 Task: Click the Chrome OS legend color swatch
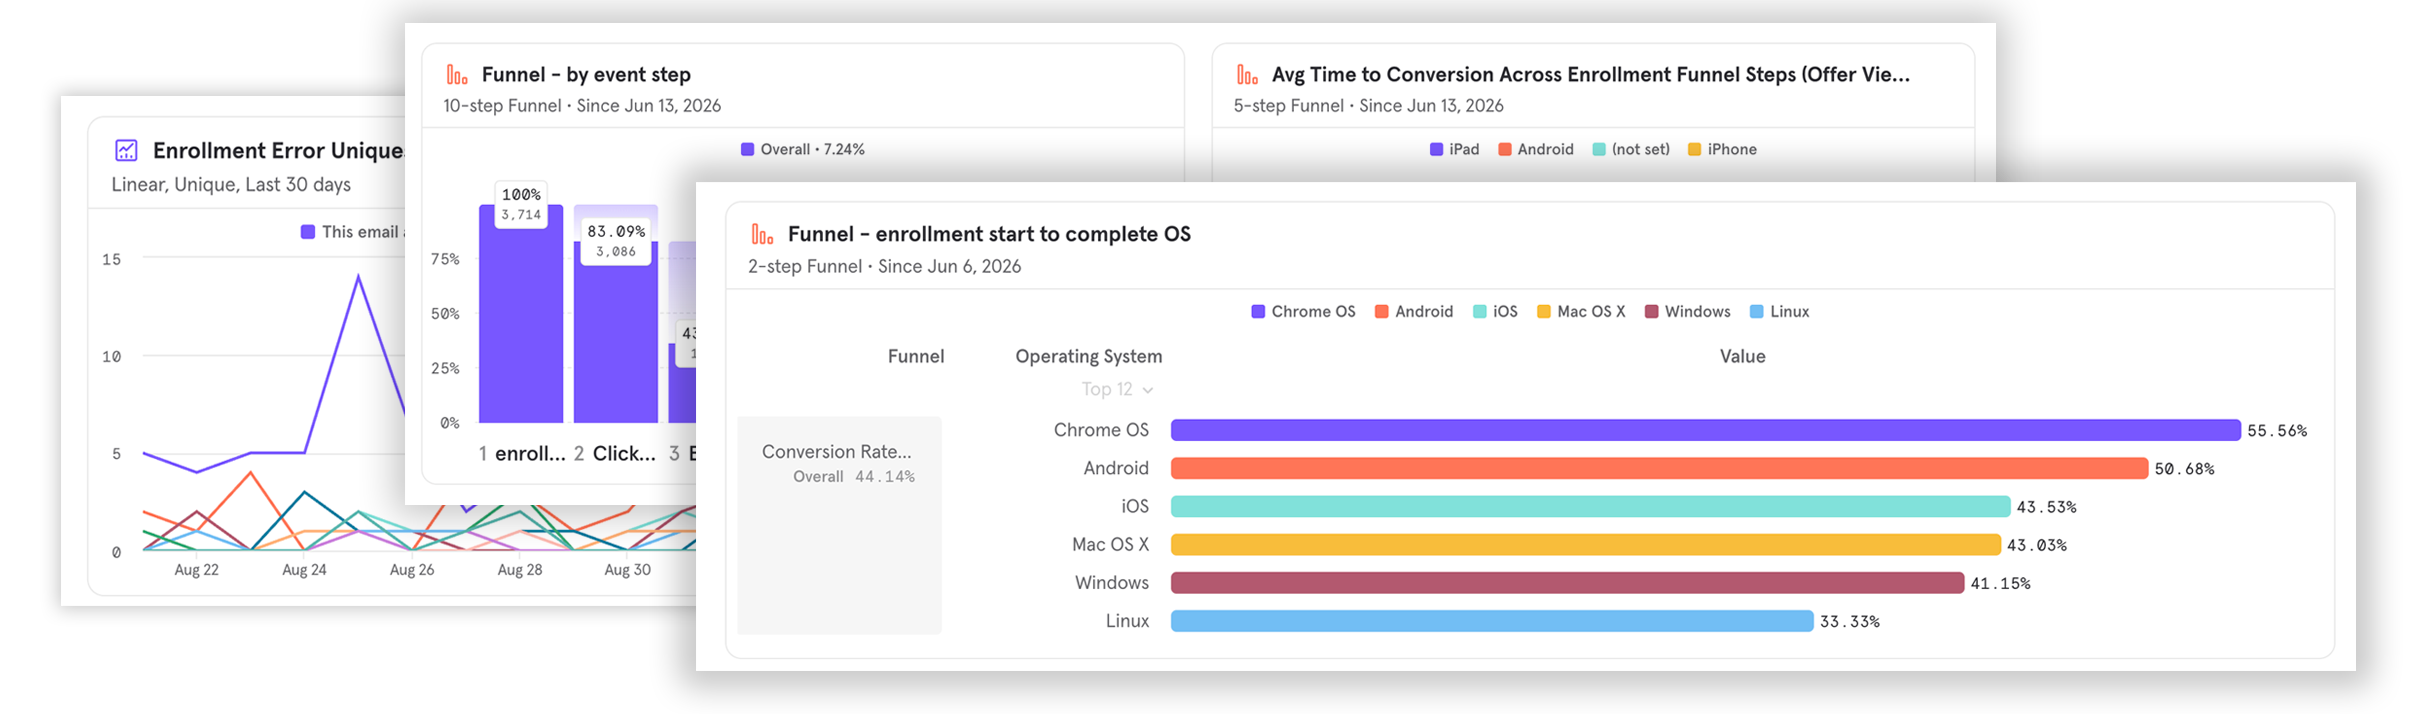1258,312
